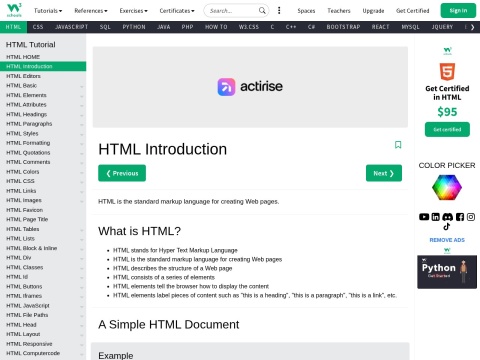Open HTML HOME in sidebar
This screenshot has height=360, width=480.
(x=43, y=57)
